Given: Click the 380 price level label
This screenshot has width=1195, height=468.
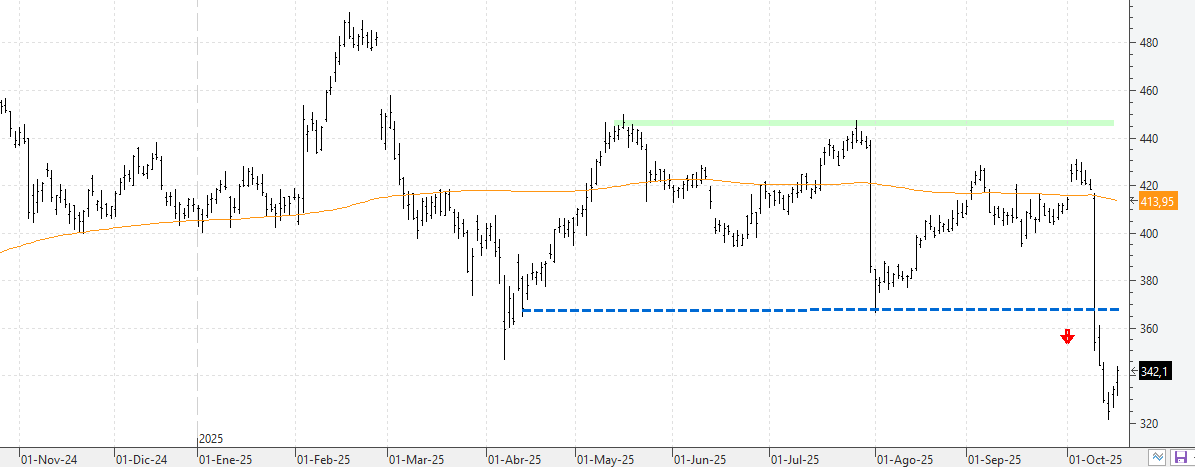Looking at the screenshot, I should pos(1147,282).
